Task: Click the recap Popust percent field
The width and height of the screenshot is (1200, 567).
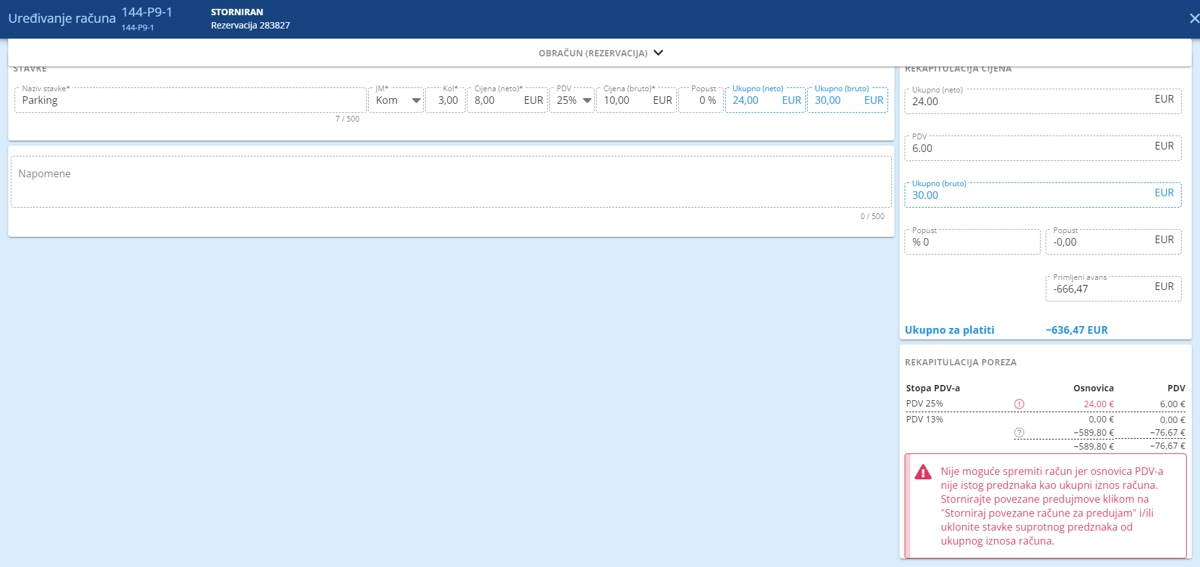Action: pyautogui.click(x=972, y=241)
